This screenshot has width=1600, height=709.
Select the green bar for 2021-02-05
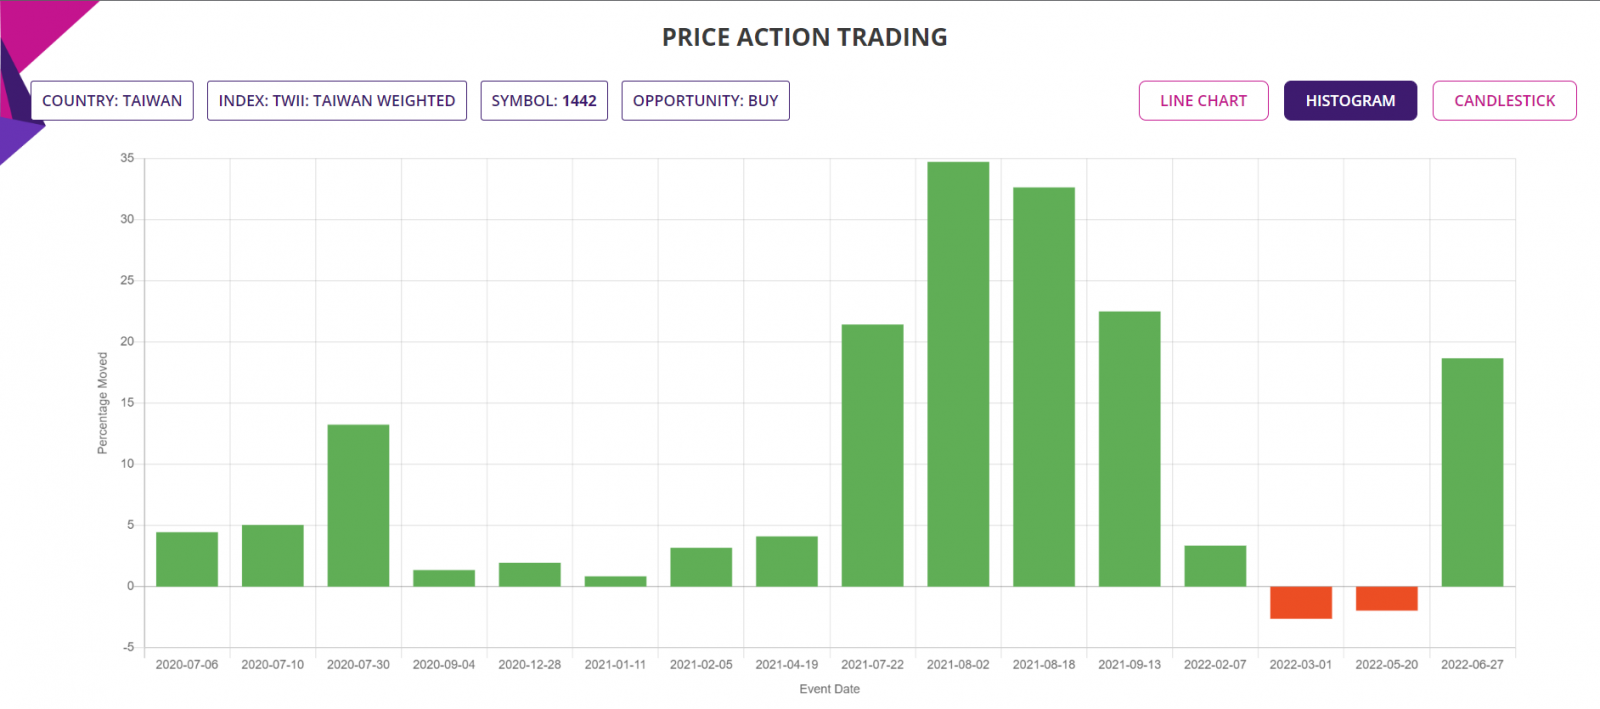tap(701, 567)
